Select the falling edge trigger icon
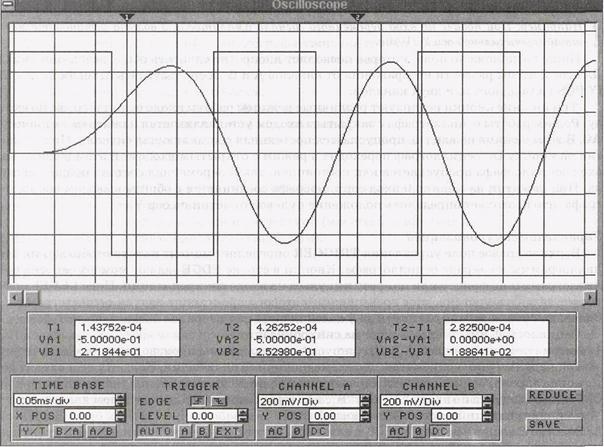This screenshot has width=604, height=447. point(219,401)
